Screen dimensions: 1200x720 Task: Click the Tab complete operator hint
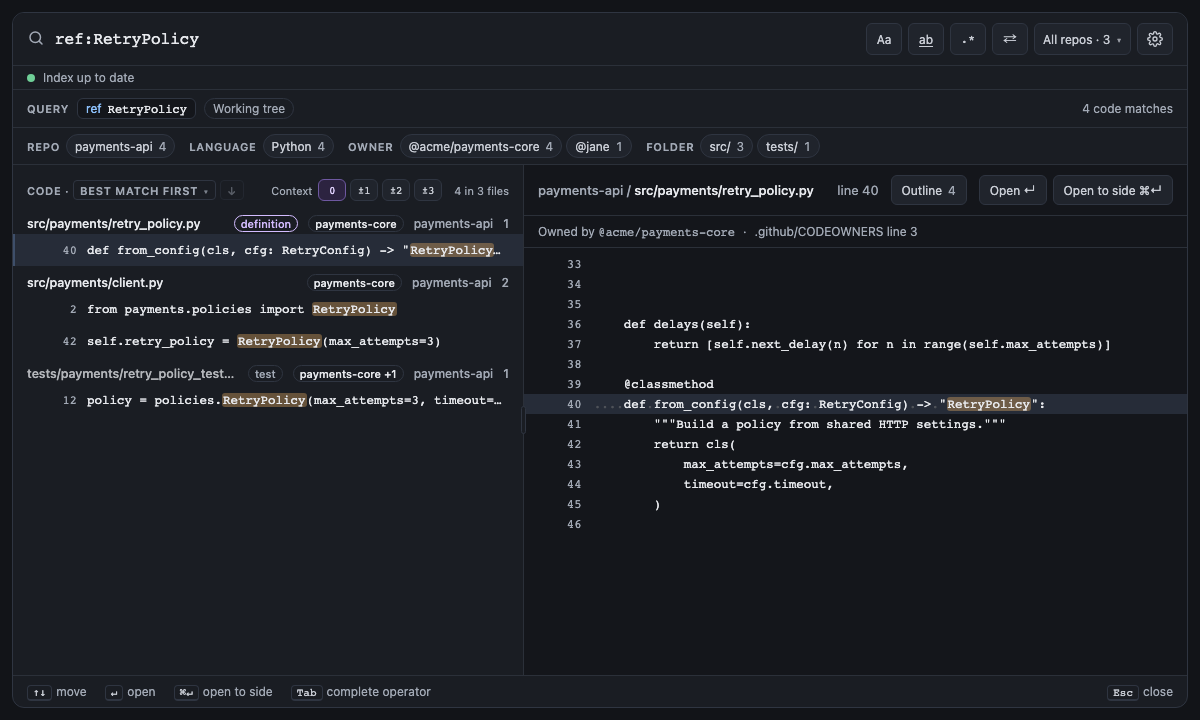[x=361, y=692]
